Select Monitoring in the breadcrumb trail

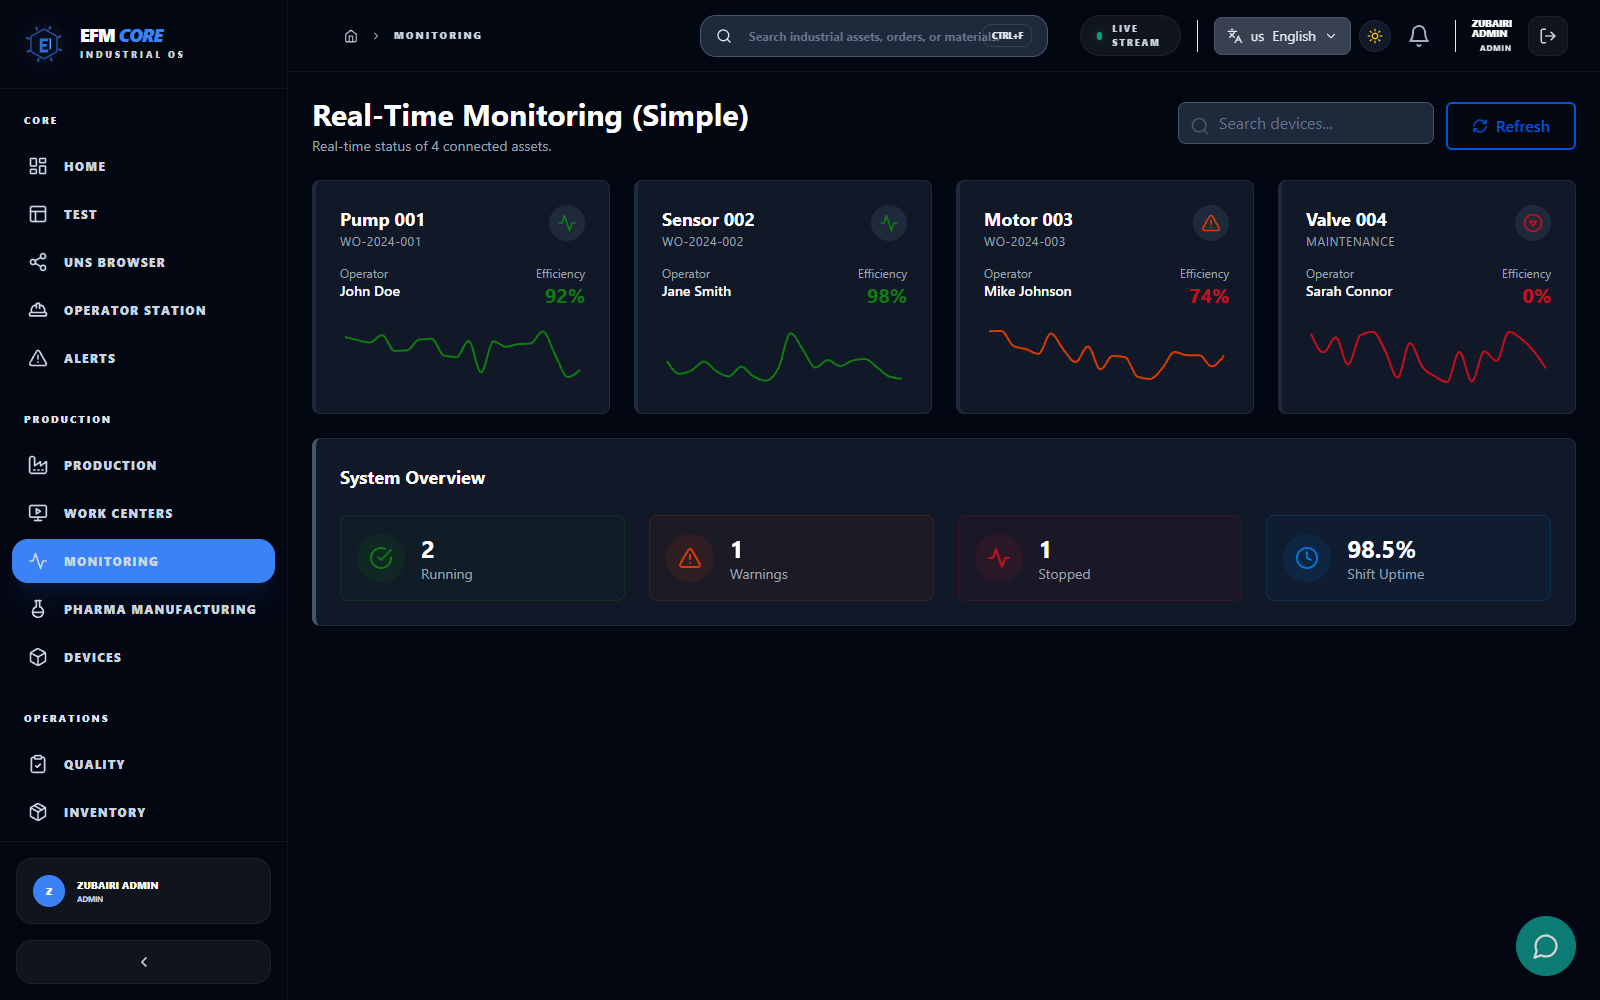pos(437,35)
